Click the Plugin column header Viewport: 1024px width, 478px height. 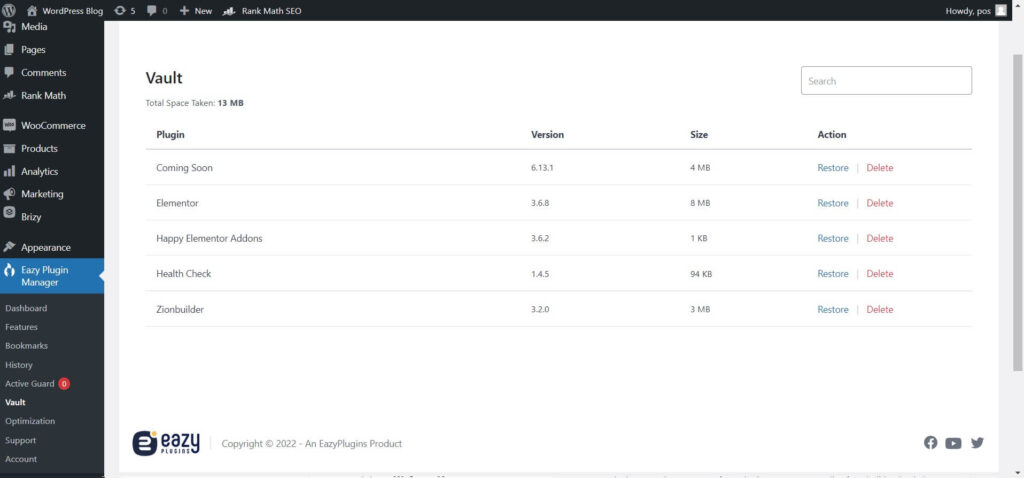(170, 135)
